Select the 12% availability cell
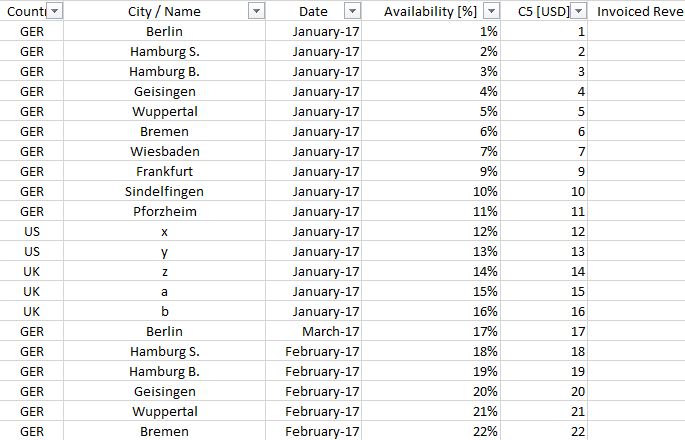Screen dimensions: 685x440 [x=431, y=232]
